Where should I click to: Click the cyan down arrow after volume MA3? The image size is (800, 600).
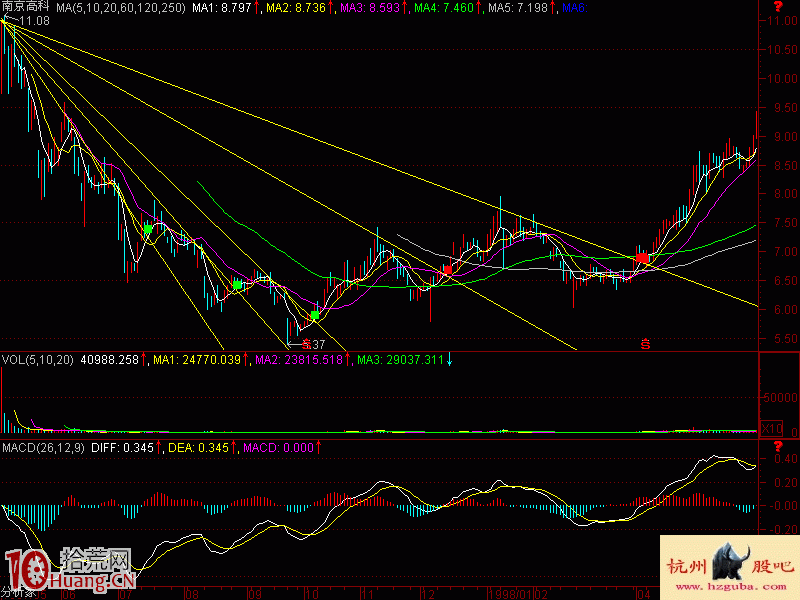(x=449, y=360)
